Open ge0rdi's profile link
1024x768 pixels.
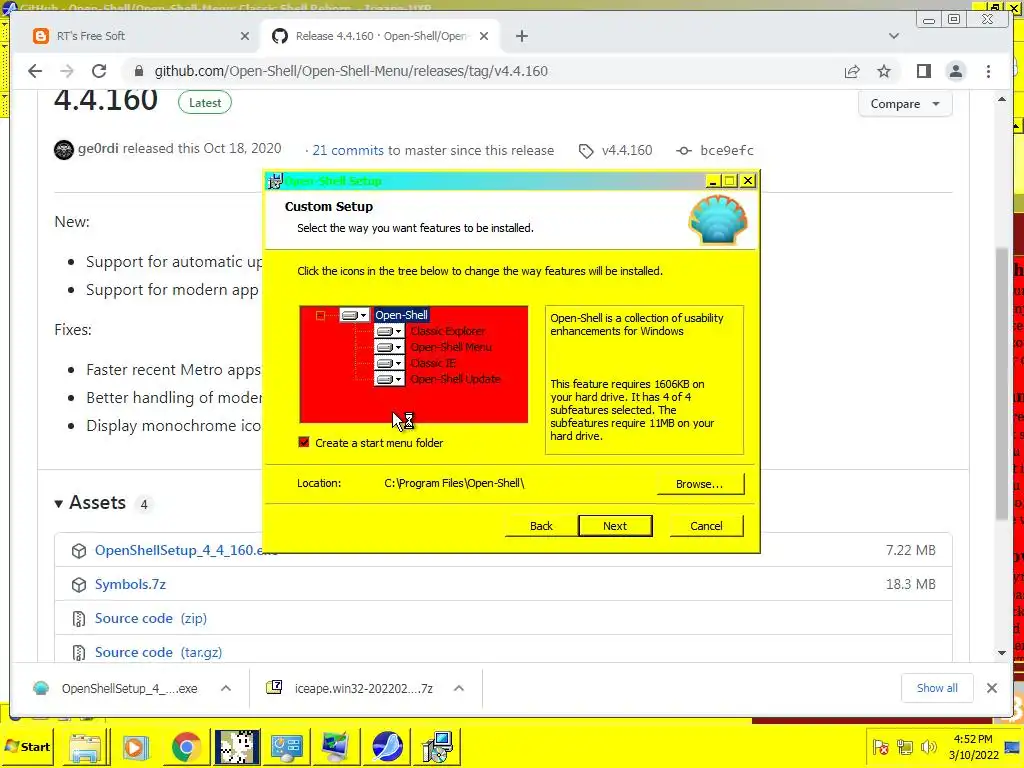pos(98,149)
